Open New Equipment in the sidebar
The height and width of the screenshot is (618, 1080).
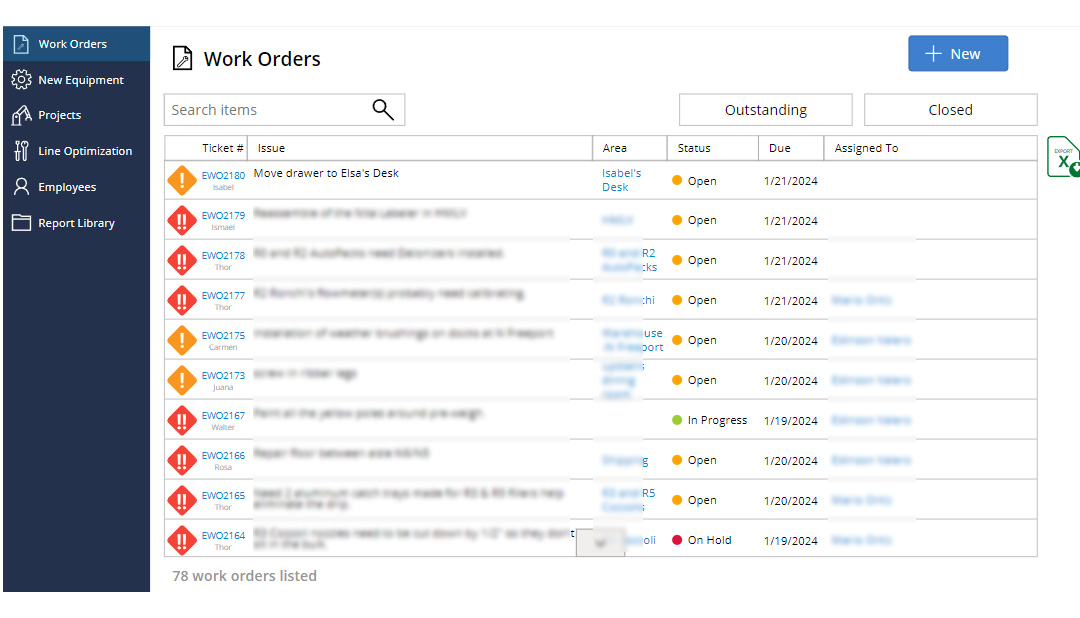pos(80,80)
